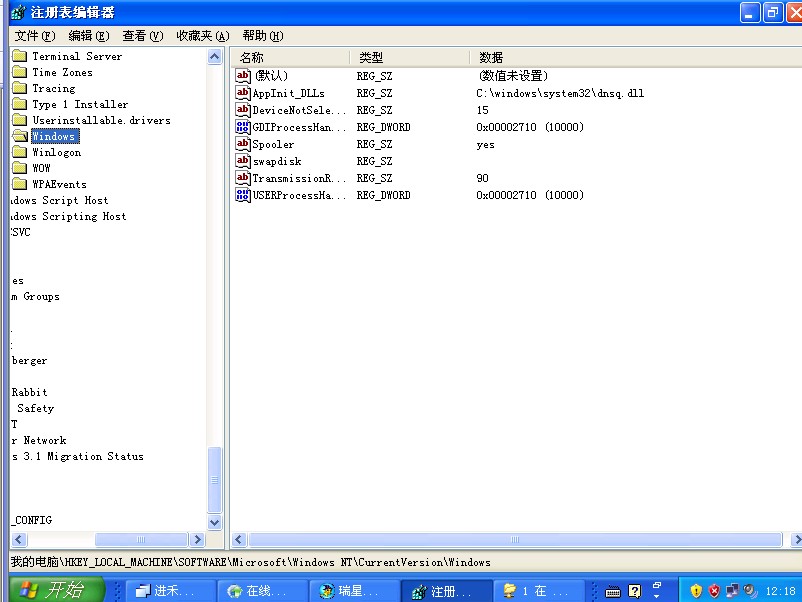Click the Type 1 Installer folder icon
The image size is (802, 602).
19,104
